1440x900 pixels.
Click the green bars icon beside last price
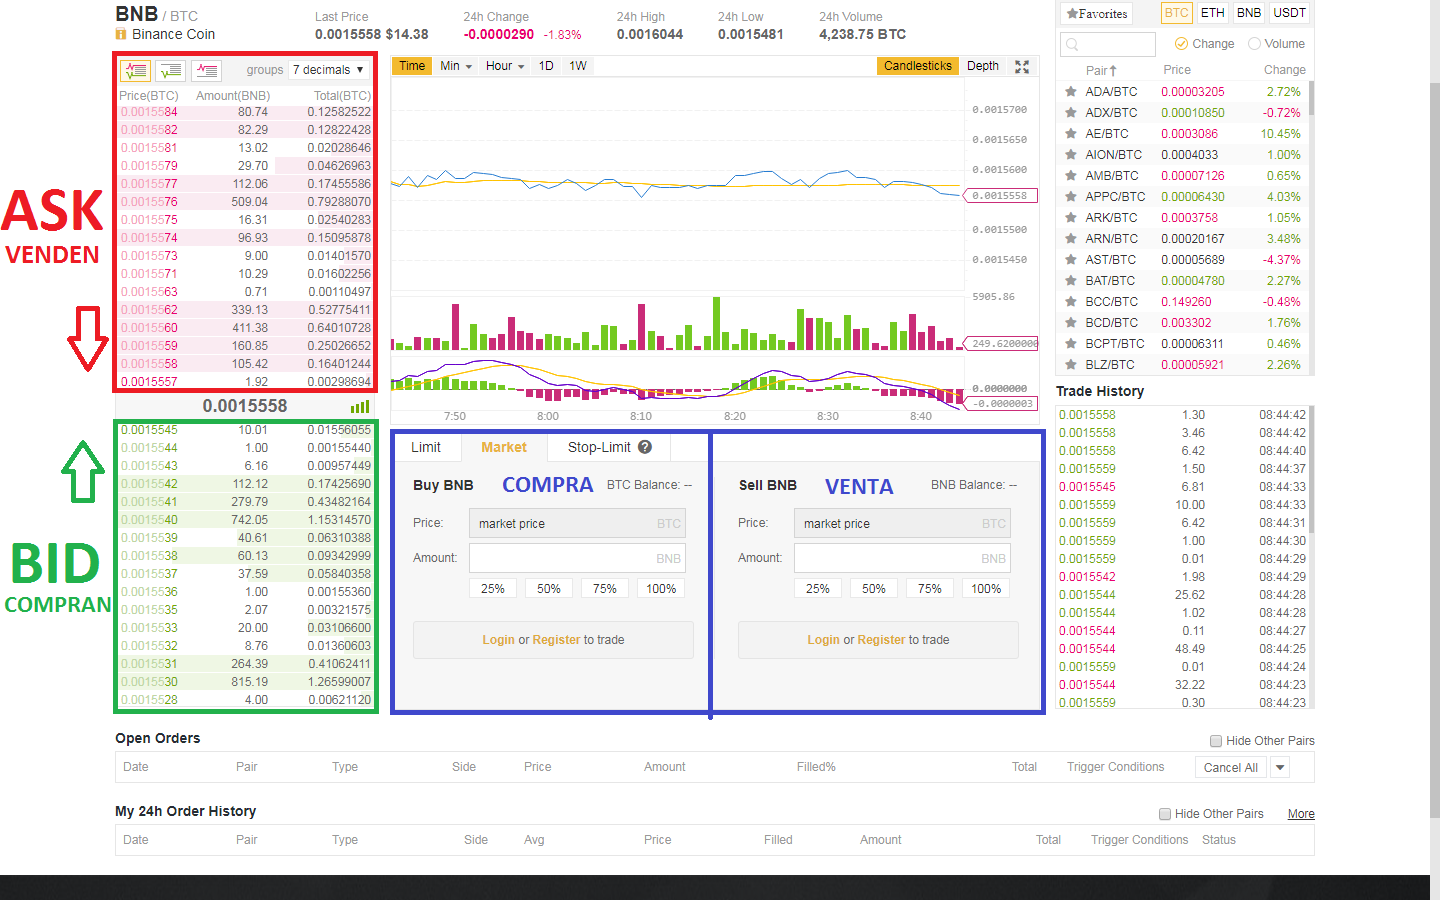coord(360,407)
